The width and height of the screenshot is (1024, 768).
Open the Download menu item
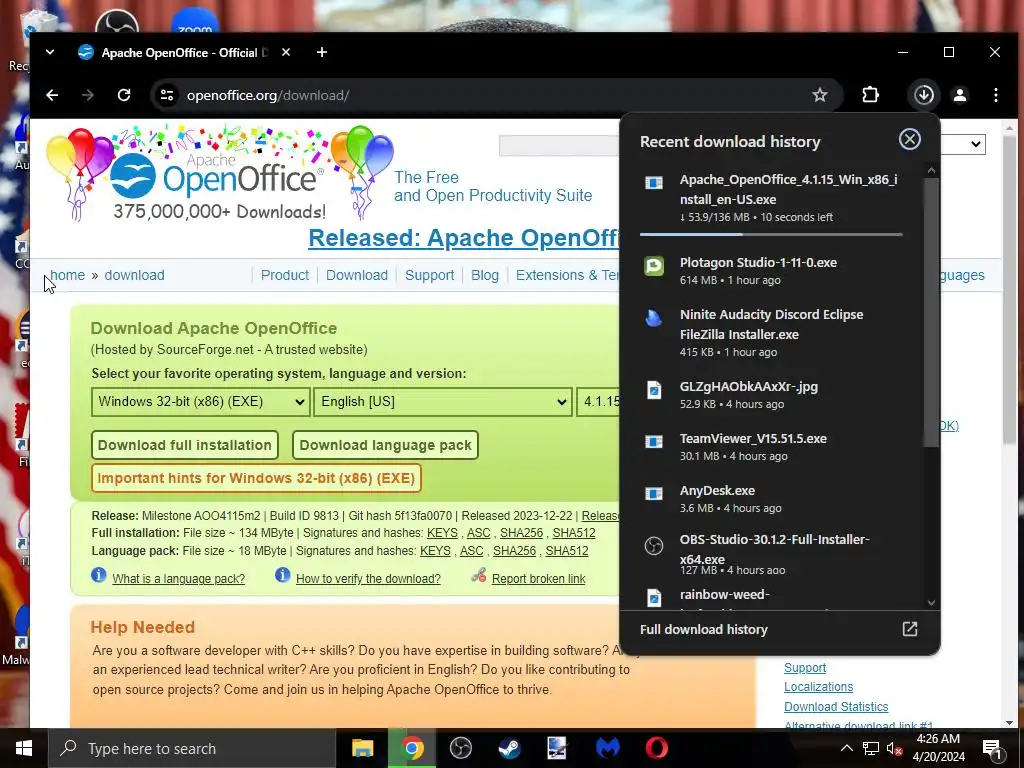357,275
